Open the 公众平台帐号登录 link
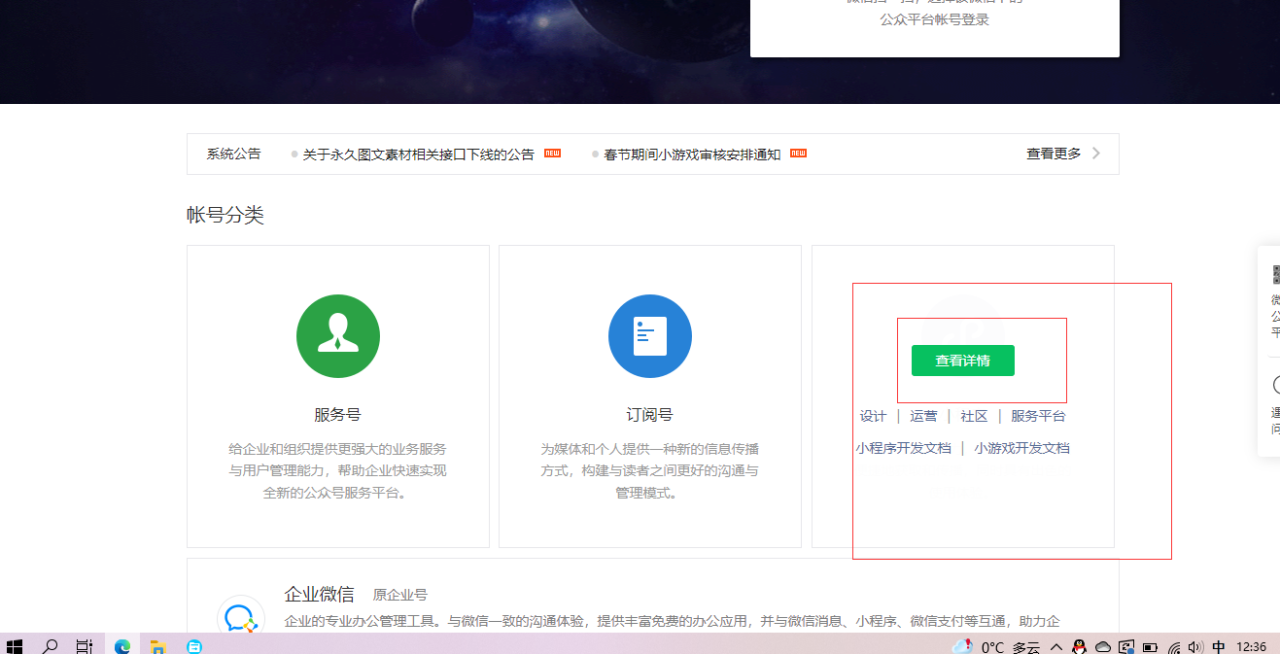Image resolution: width=1280 pixels, height=654 pixels. [935, 18]
